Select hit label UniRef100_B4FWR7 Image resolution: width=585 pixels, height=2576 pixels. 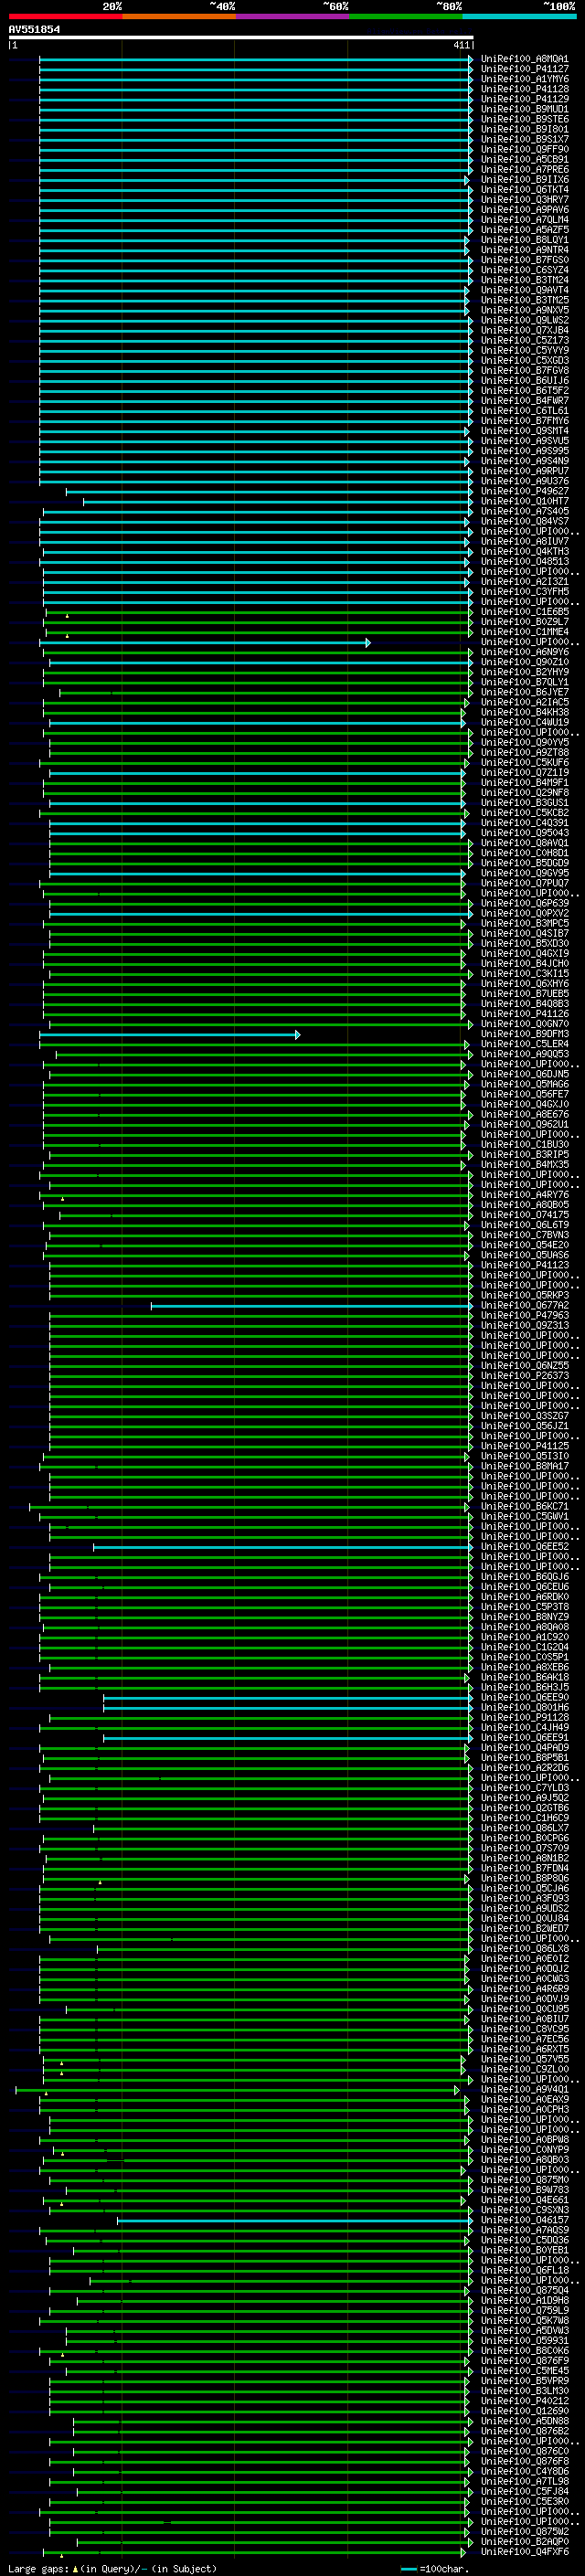(x=524, y=401)
